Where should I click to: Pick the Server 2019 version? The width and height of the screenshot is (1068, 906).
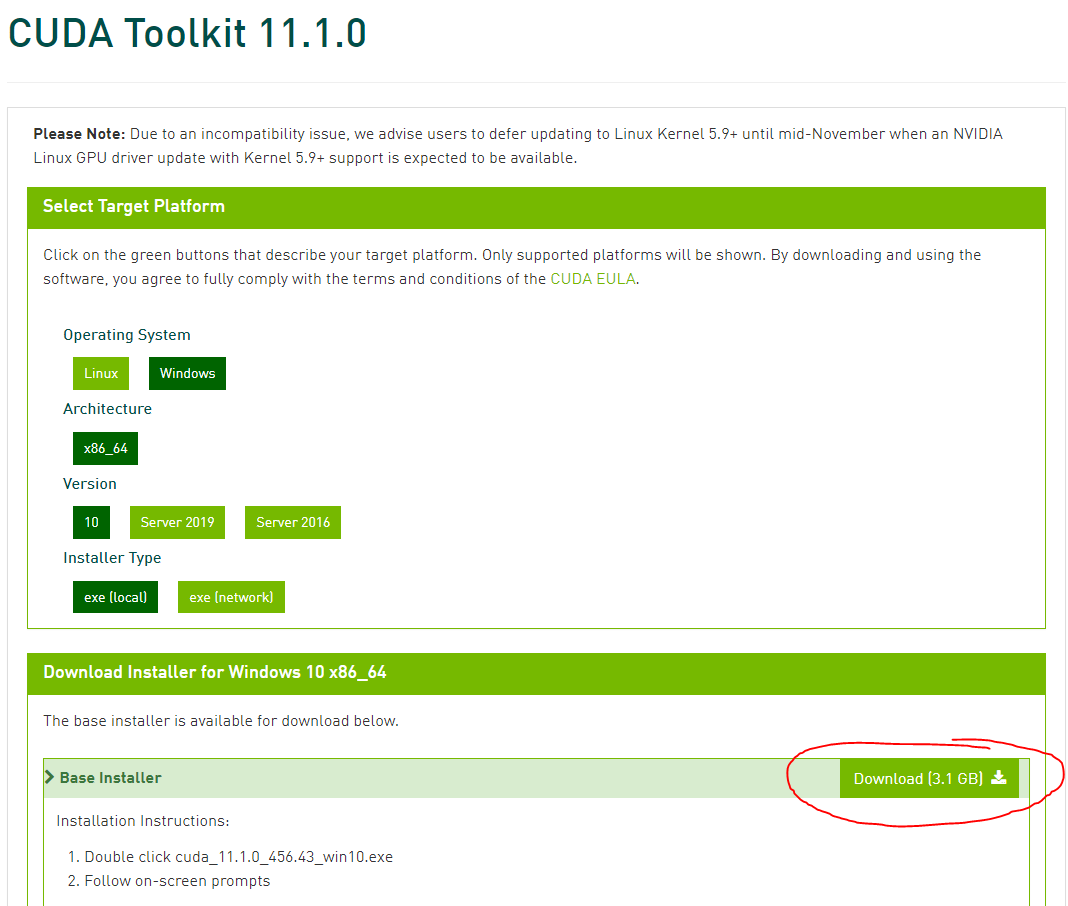[177, 522]
